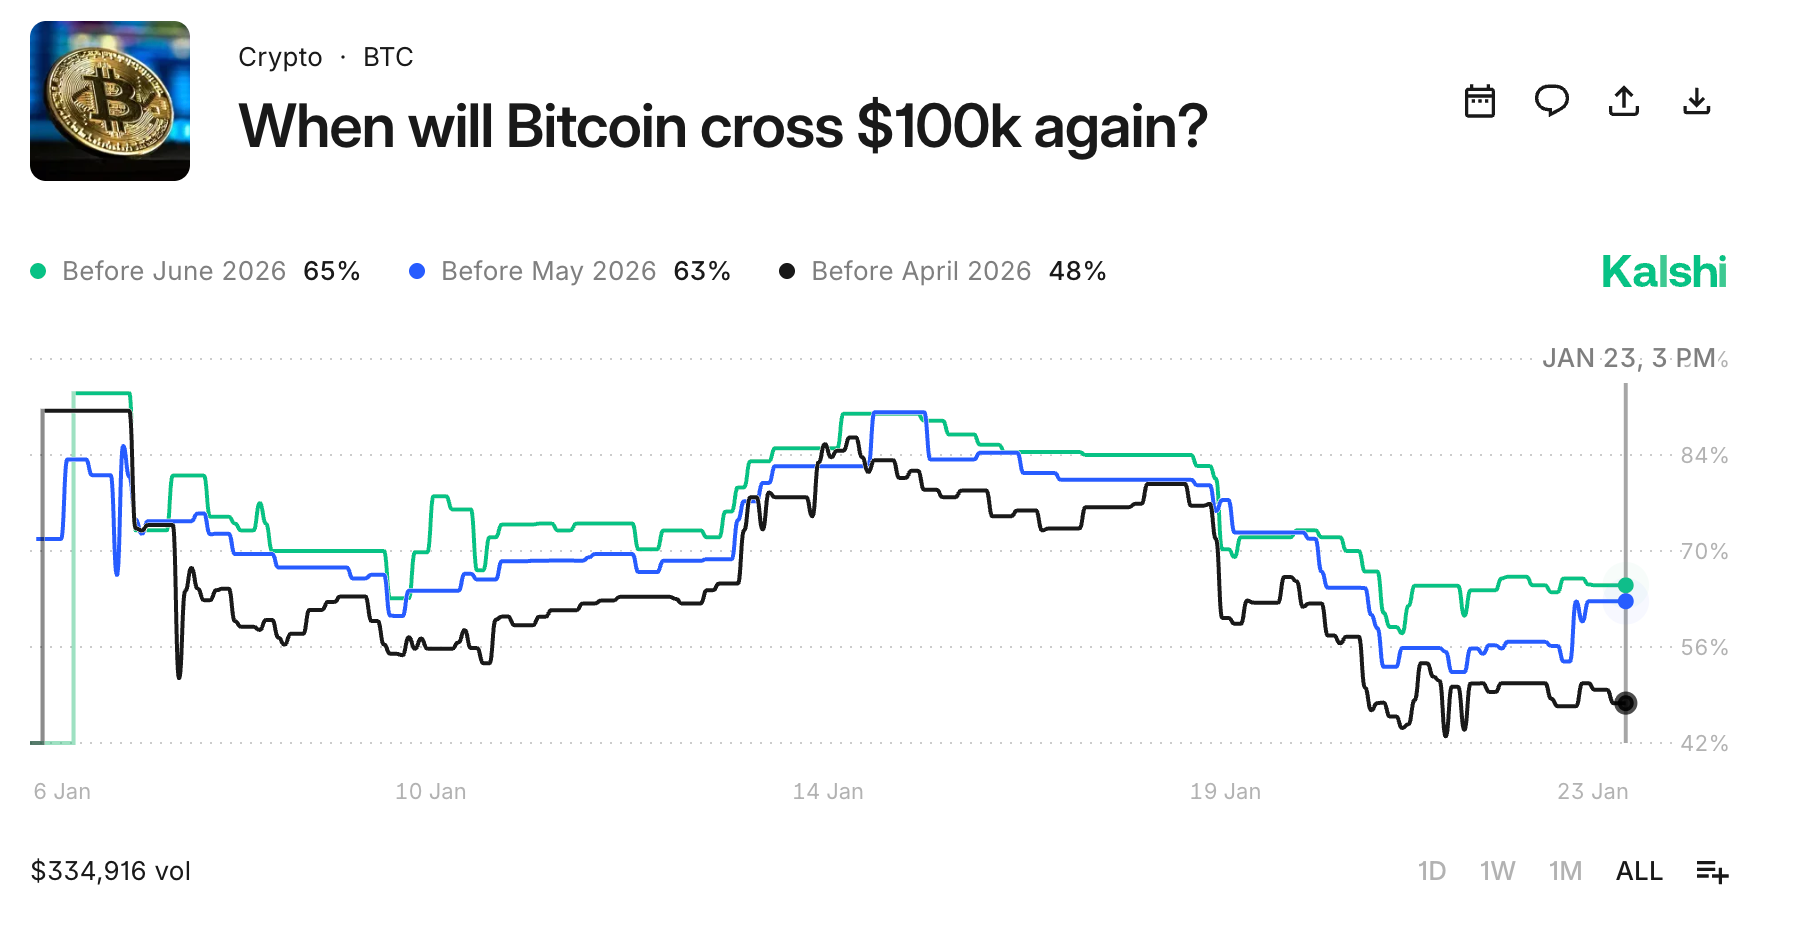Open the BTC category label
The image size is (1805, 927).
pos(388,57)
